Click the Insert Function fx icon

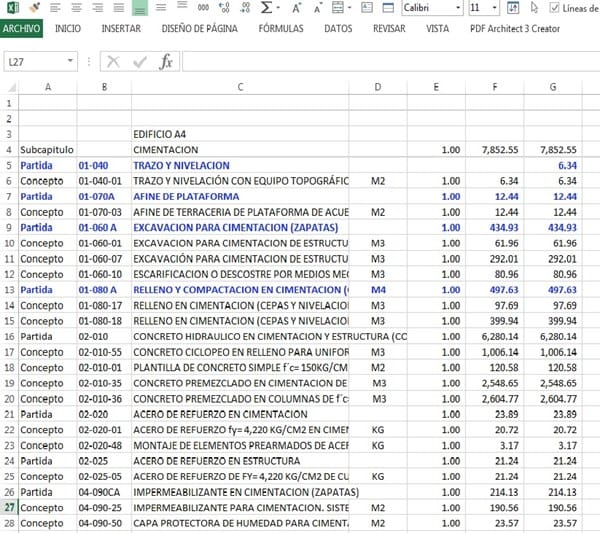166,62
